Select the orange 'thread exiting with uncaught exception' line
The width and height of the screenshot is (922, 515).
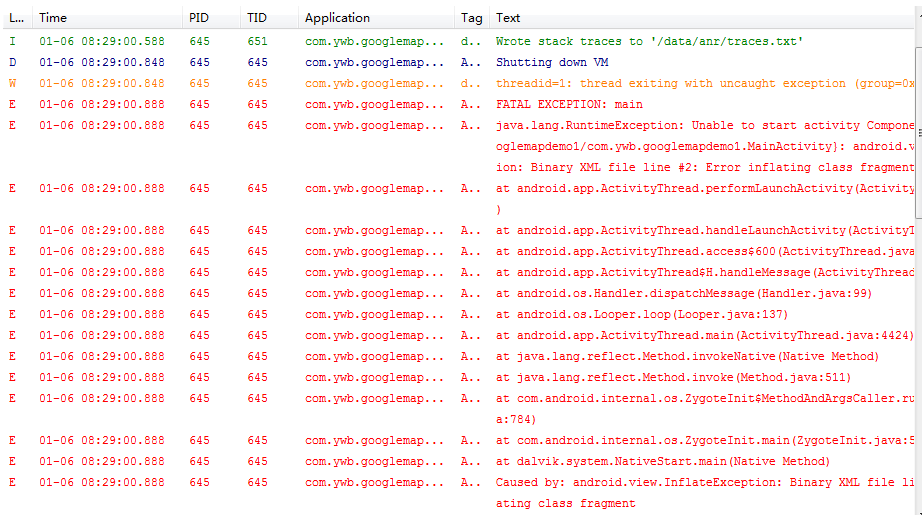pyautogui.click(x=459, y=83)
